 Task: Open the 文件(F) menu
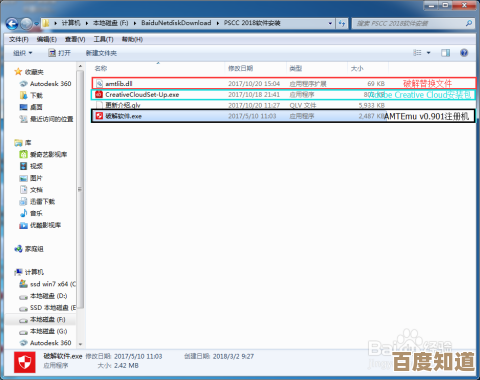click(19, 39)
